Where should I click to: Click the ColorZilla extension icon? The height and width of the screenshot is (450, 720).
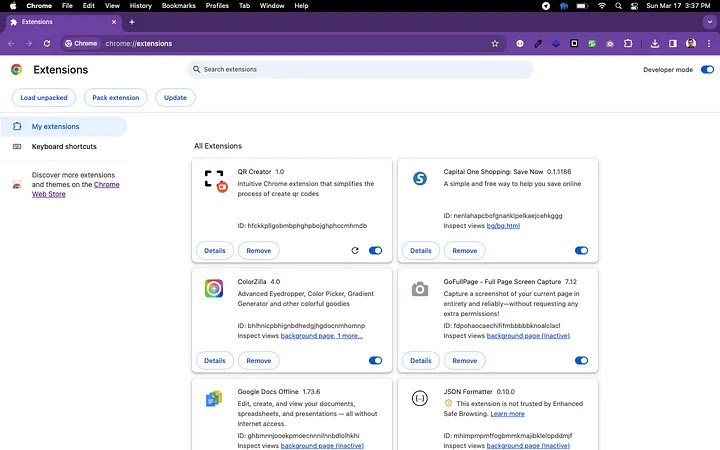click(x=214, y=288)
